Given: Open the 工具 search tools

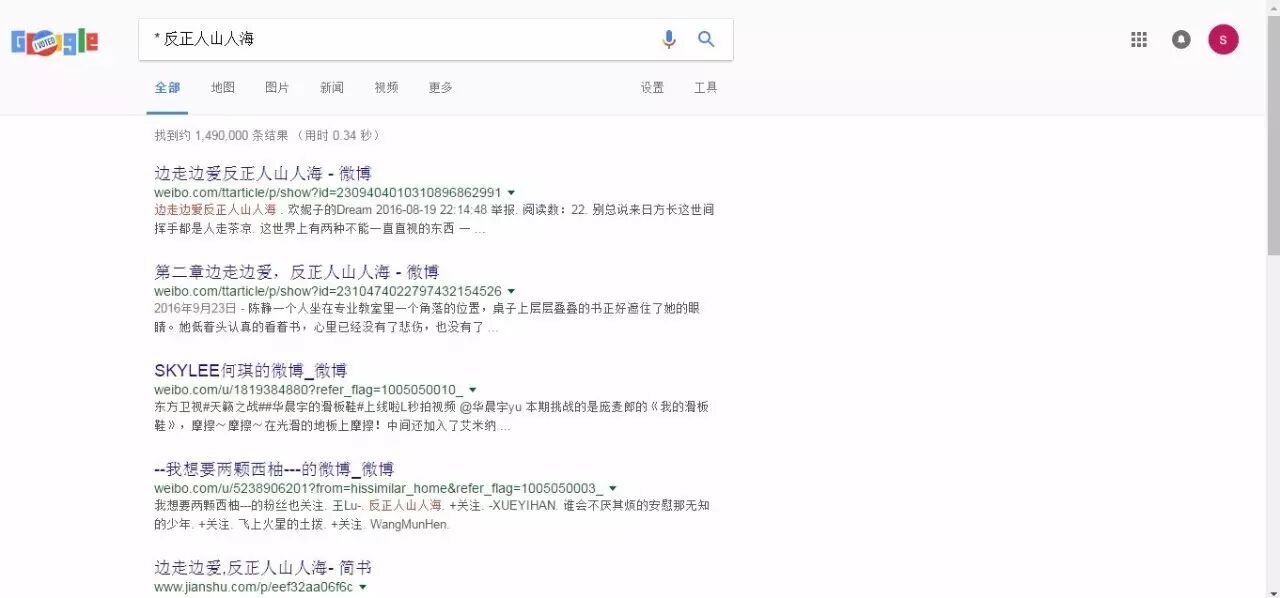Looking at the screenshot, I should click(x=706, y=88).
